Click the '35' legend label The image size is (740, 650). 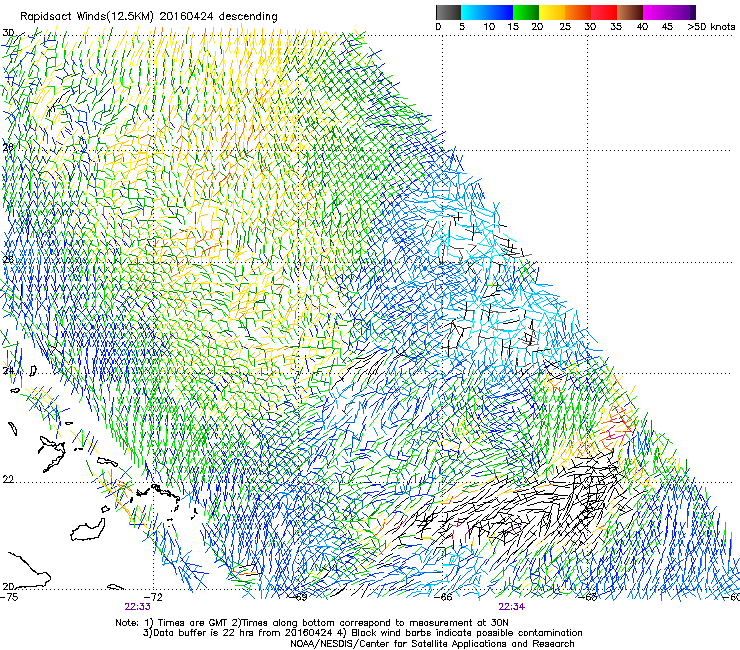pos(616,27)
